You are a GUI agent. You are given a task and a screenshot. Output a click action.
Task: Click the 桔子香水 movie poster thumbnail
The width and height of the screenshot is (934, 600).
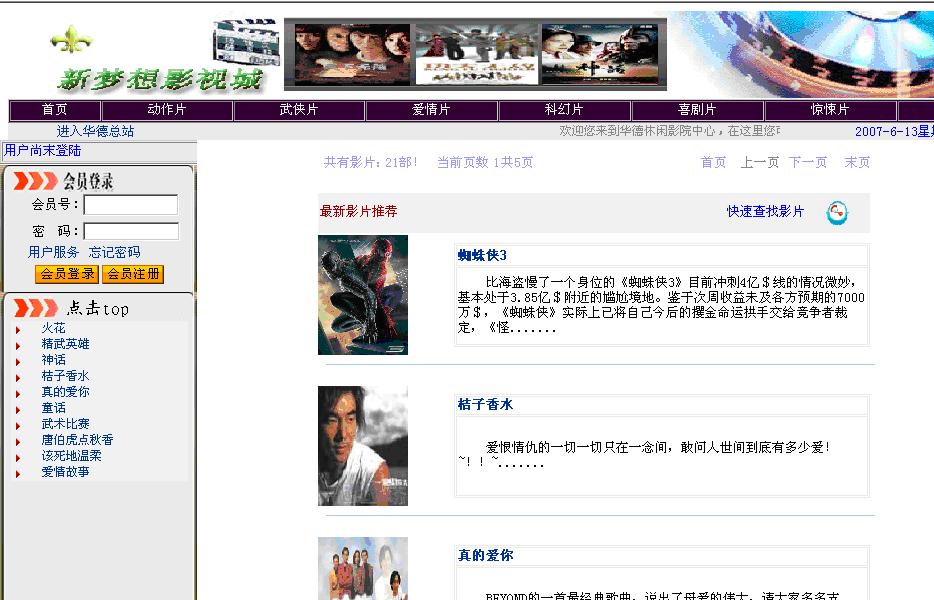(x=363, y=446)
